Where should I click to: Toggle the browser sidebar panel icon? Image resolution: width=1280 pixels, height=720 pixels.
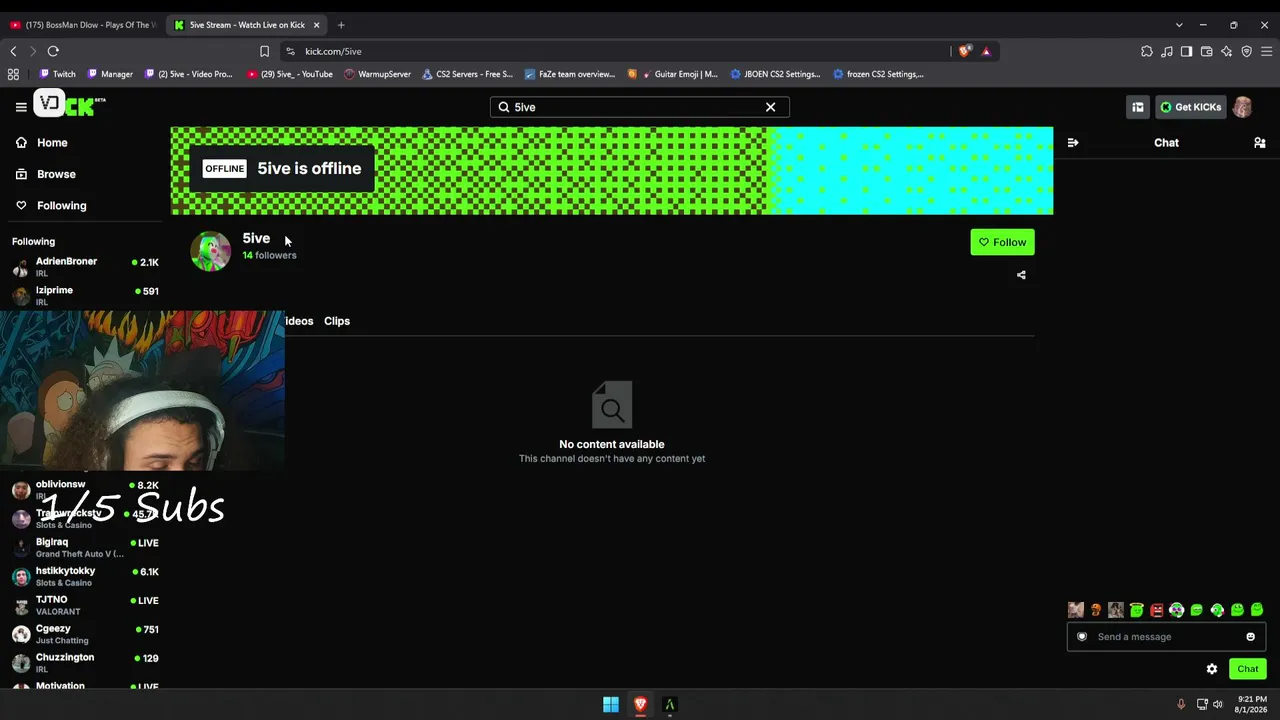[1186, 51]
